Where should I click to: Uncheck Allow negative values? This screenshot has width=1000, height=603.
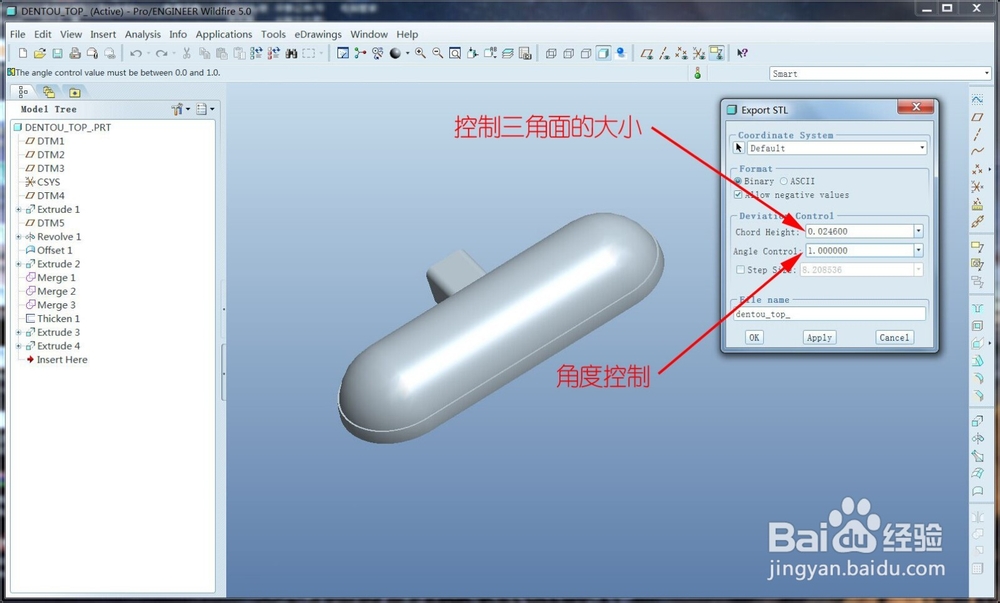coord(737,195)
